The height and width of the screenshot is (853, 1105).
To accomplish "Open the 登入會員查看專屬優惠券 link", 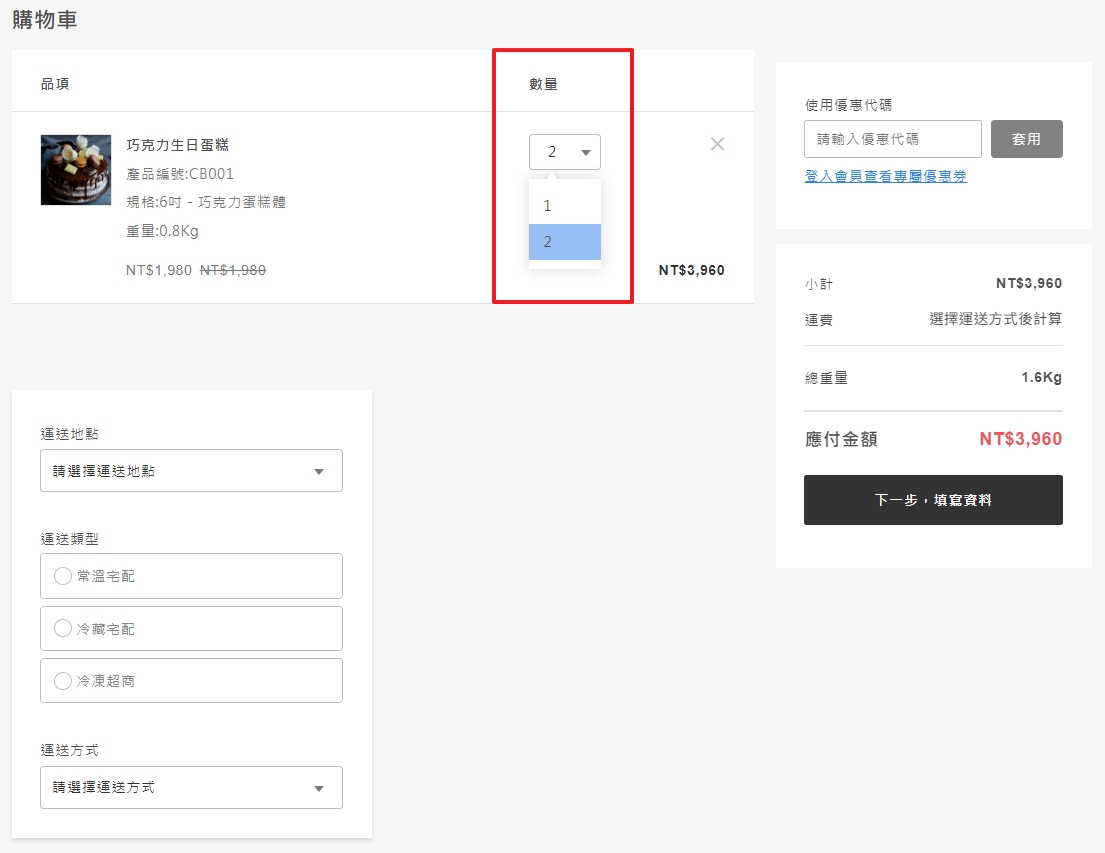I will click(x=885, y=176).
